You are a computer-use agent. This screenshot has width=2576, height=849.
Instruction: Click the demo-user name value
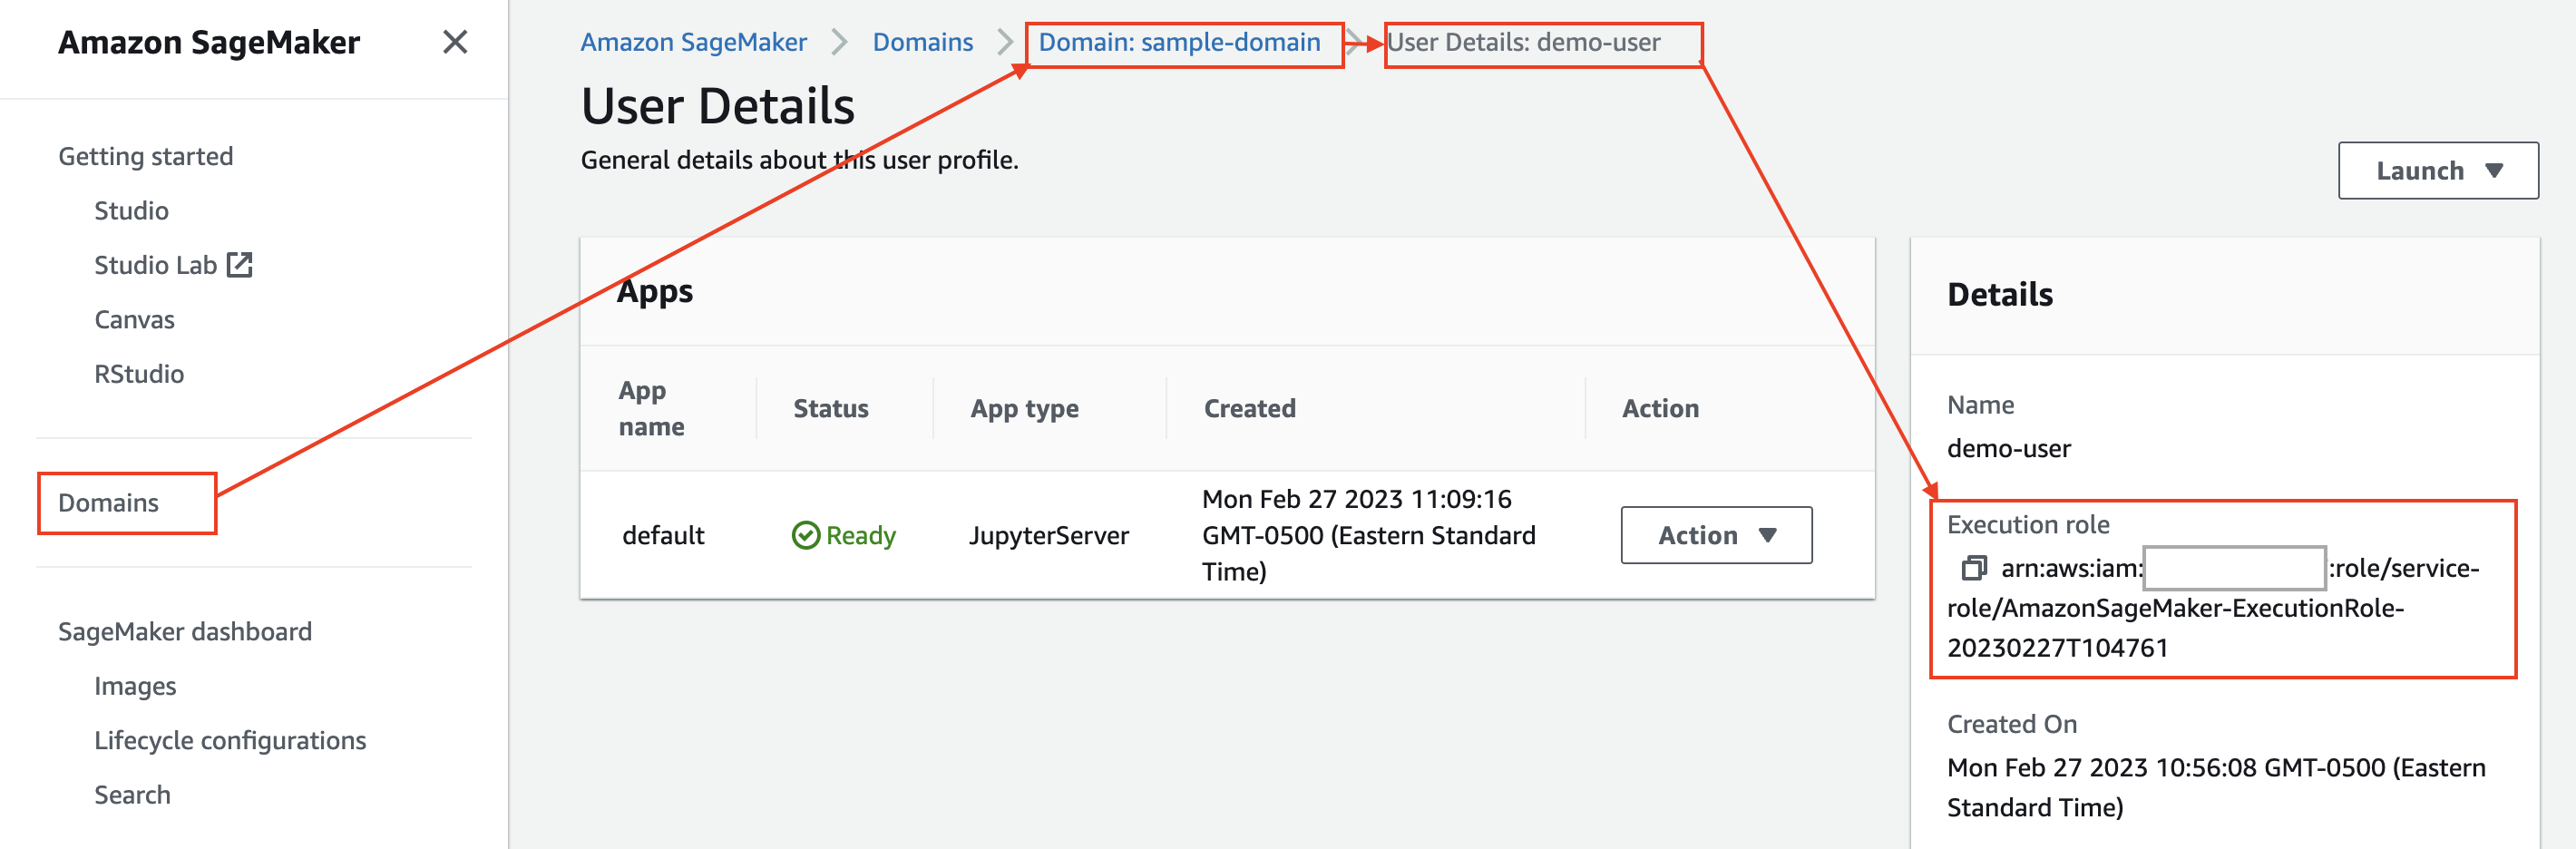(x=2008, y=448)
